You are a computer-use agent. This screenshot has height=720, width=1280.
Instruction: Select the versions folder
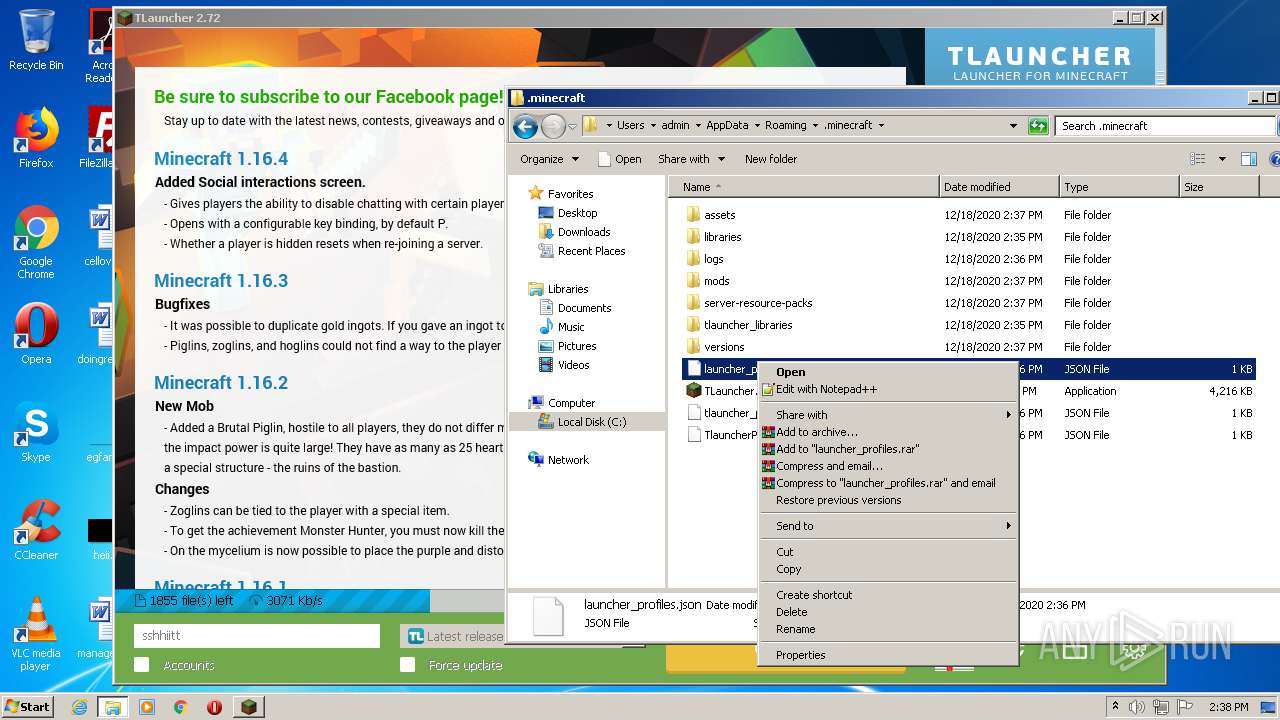click(x=724, y=347)
